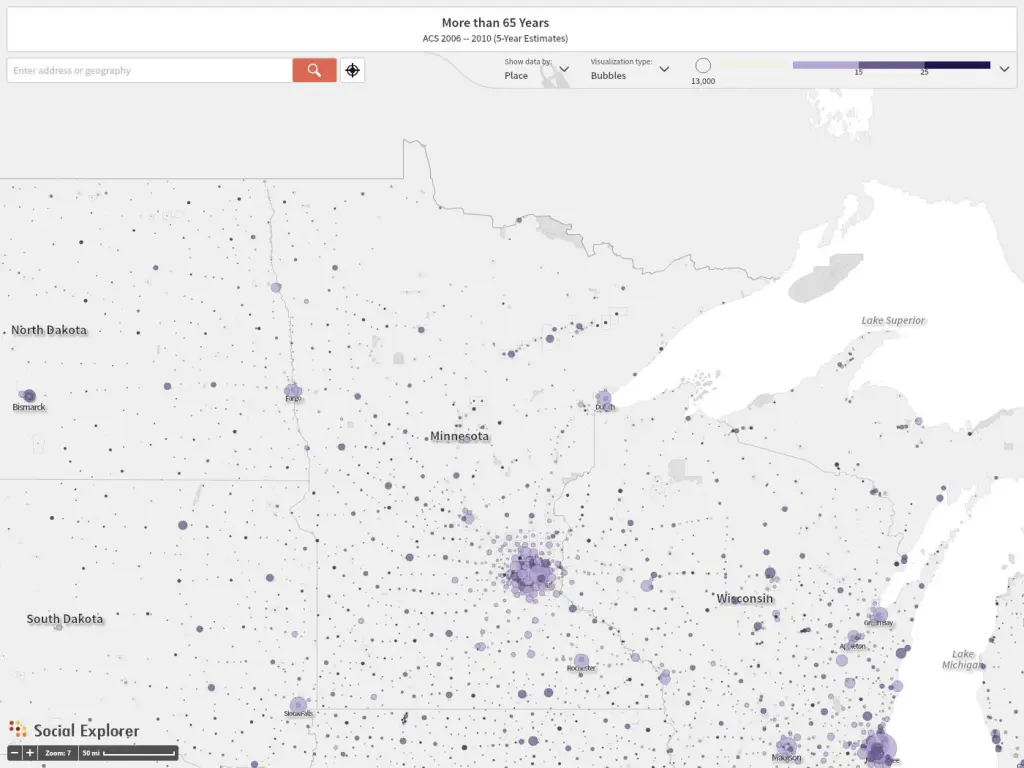Click the Fargo city bubble
This screenshot has width=1024, height=768.
pyautogui.click(x=293, y=391)
